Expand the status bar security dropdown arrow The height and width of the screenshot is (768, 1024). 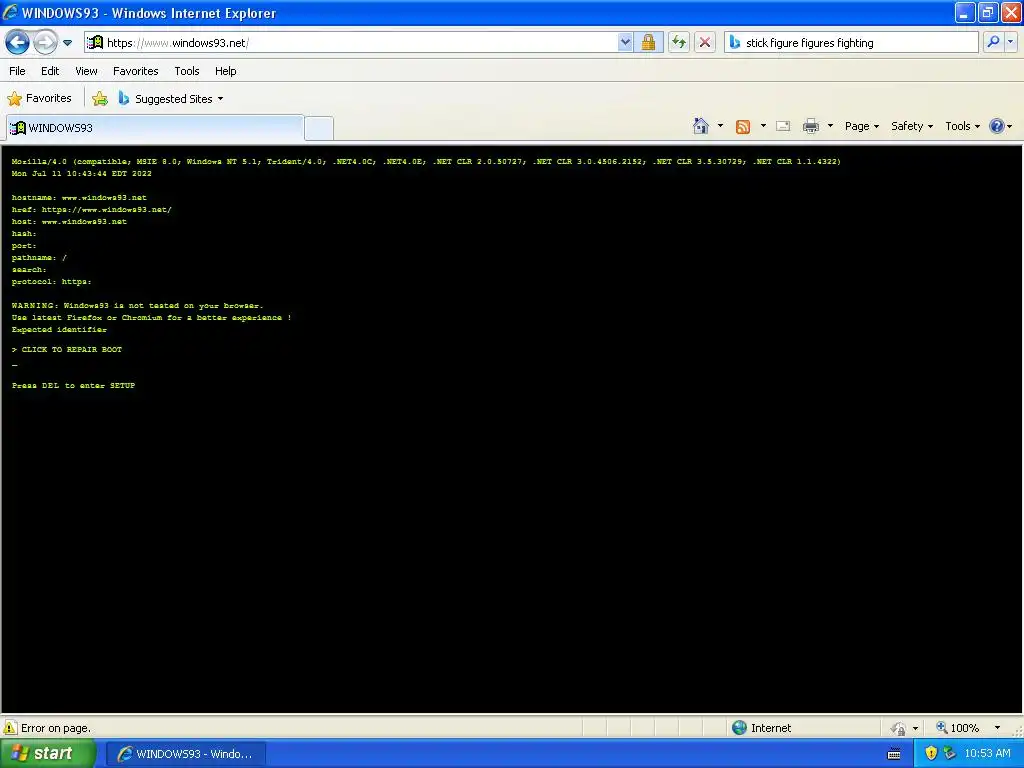(x=916, y=728)
